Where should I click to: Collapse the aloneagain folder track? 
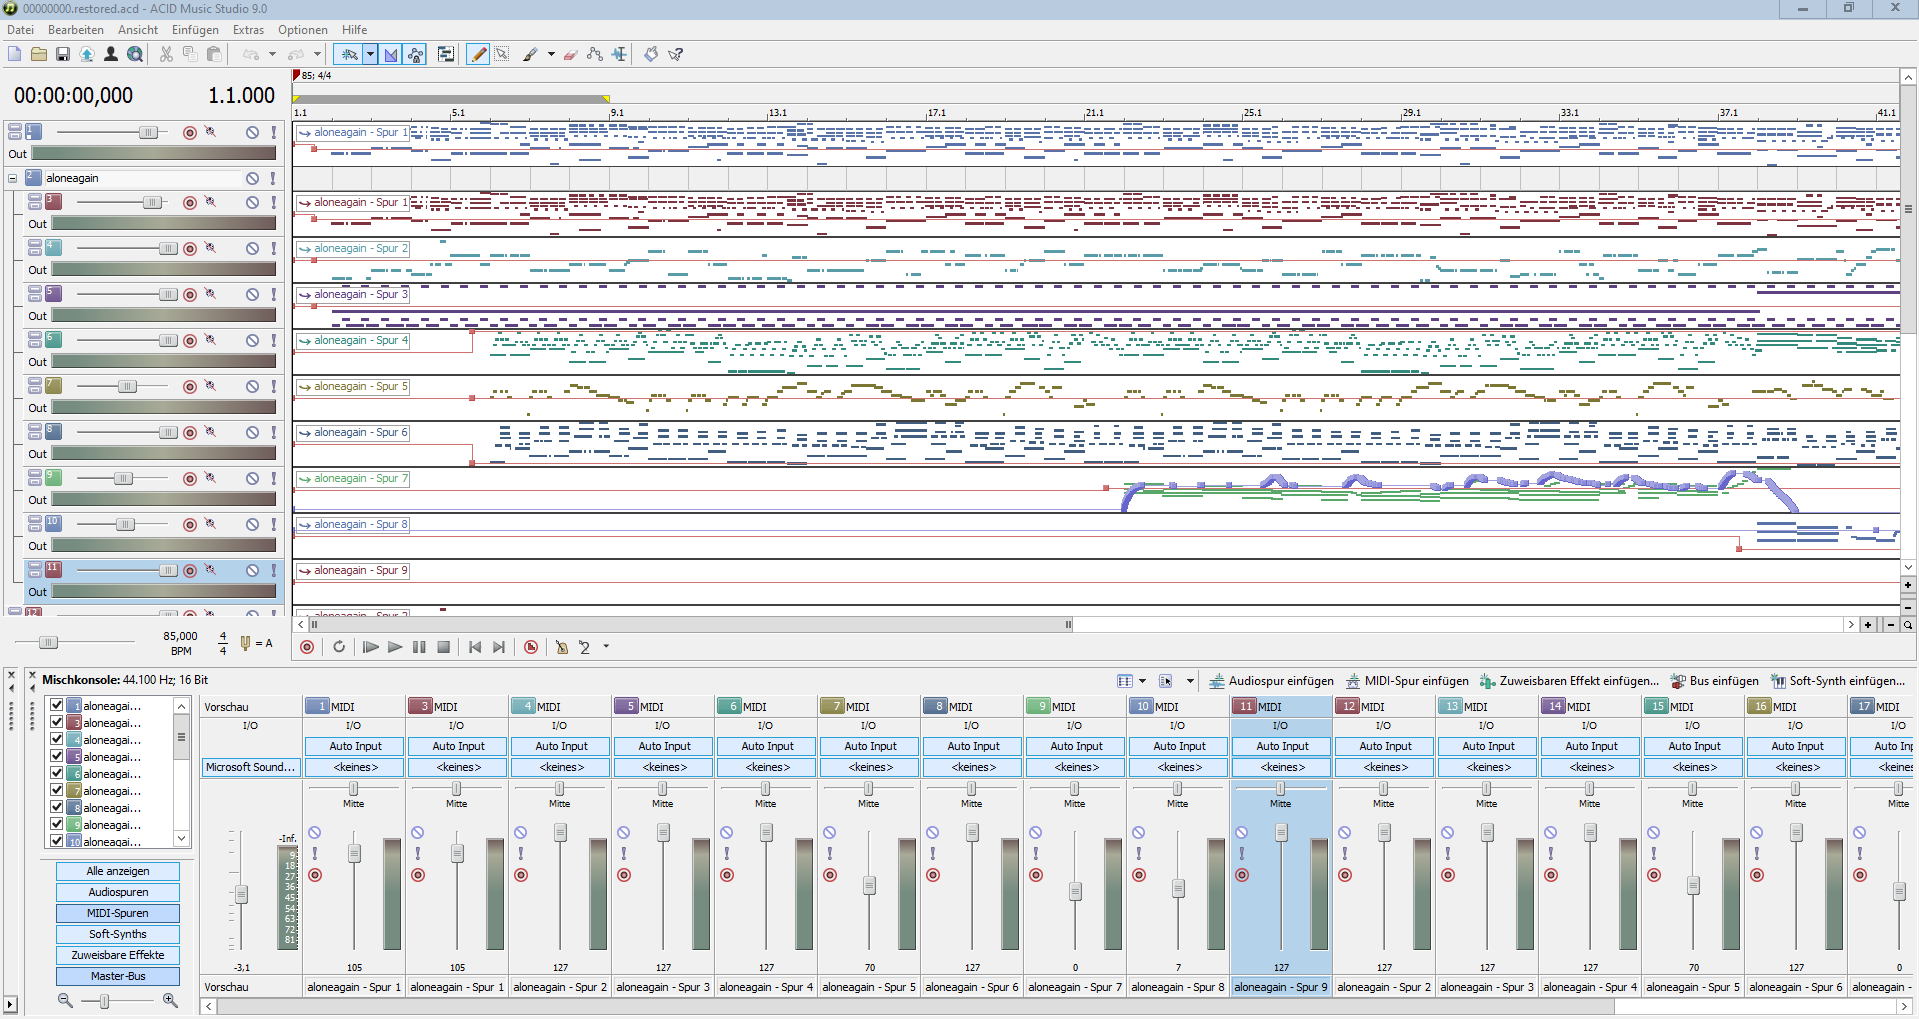(12, 178)
